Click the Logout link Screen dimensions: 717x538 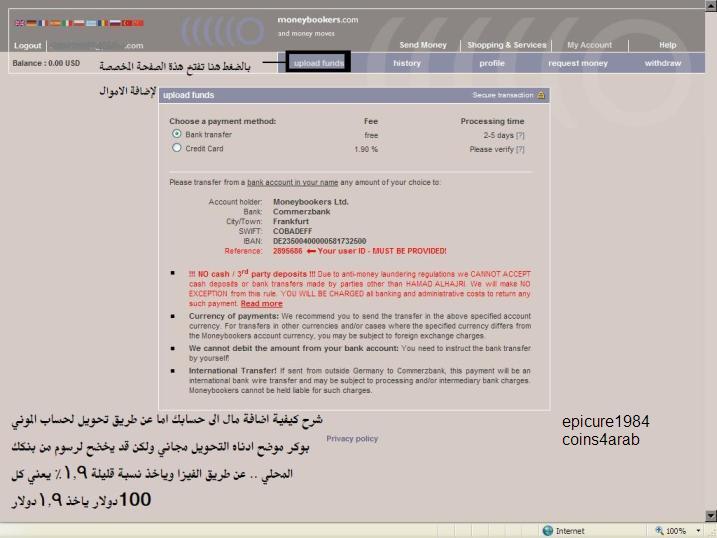27,45
